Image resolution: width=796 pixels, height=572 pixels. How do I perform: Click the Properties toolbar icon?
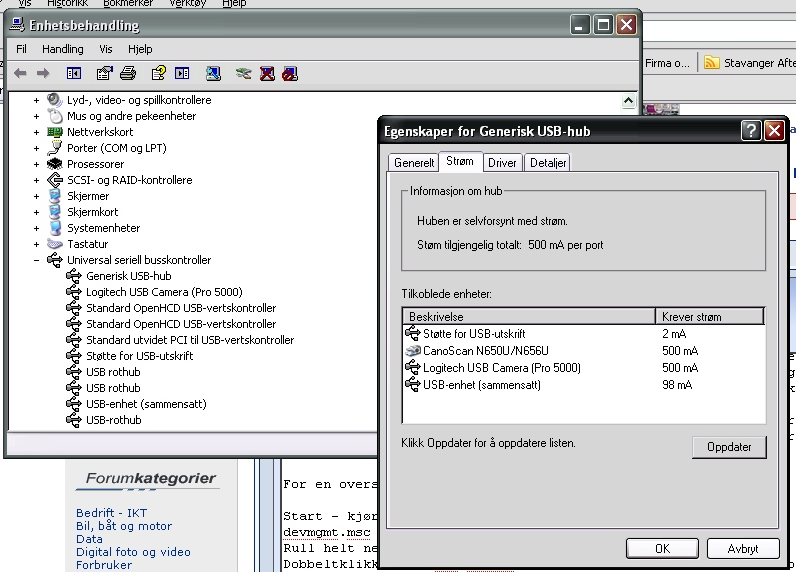coord(104,73)
